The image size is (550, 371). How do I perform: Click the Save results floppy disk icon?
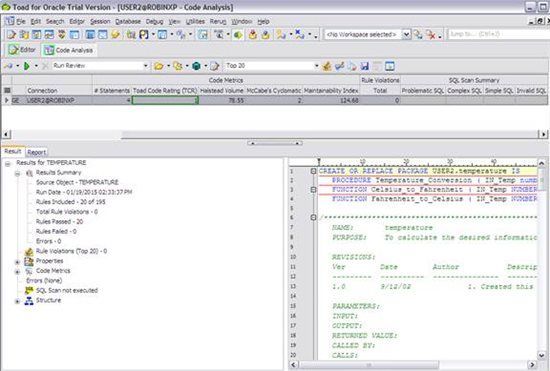pos(365,66)
